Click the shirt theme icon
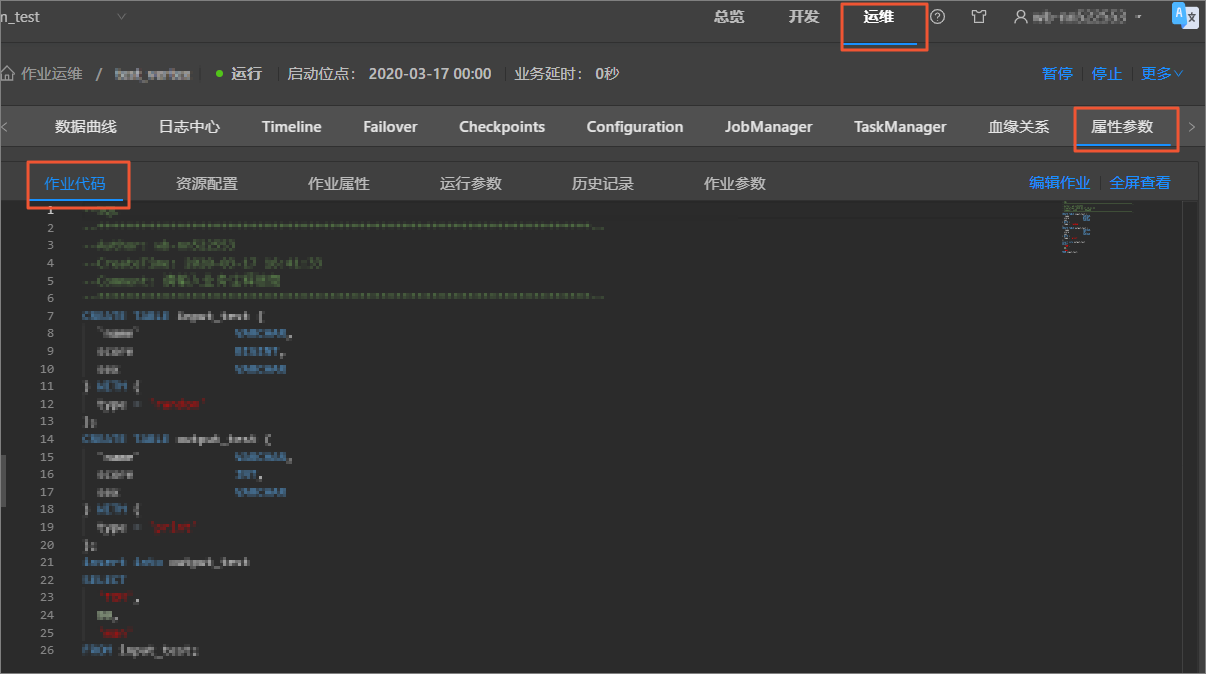Viewport: 1206px width, 674px height. coord(979,17)
